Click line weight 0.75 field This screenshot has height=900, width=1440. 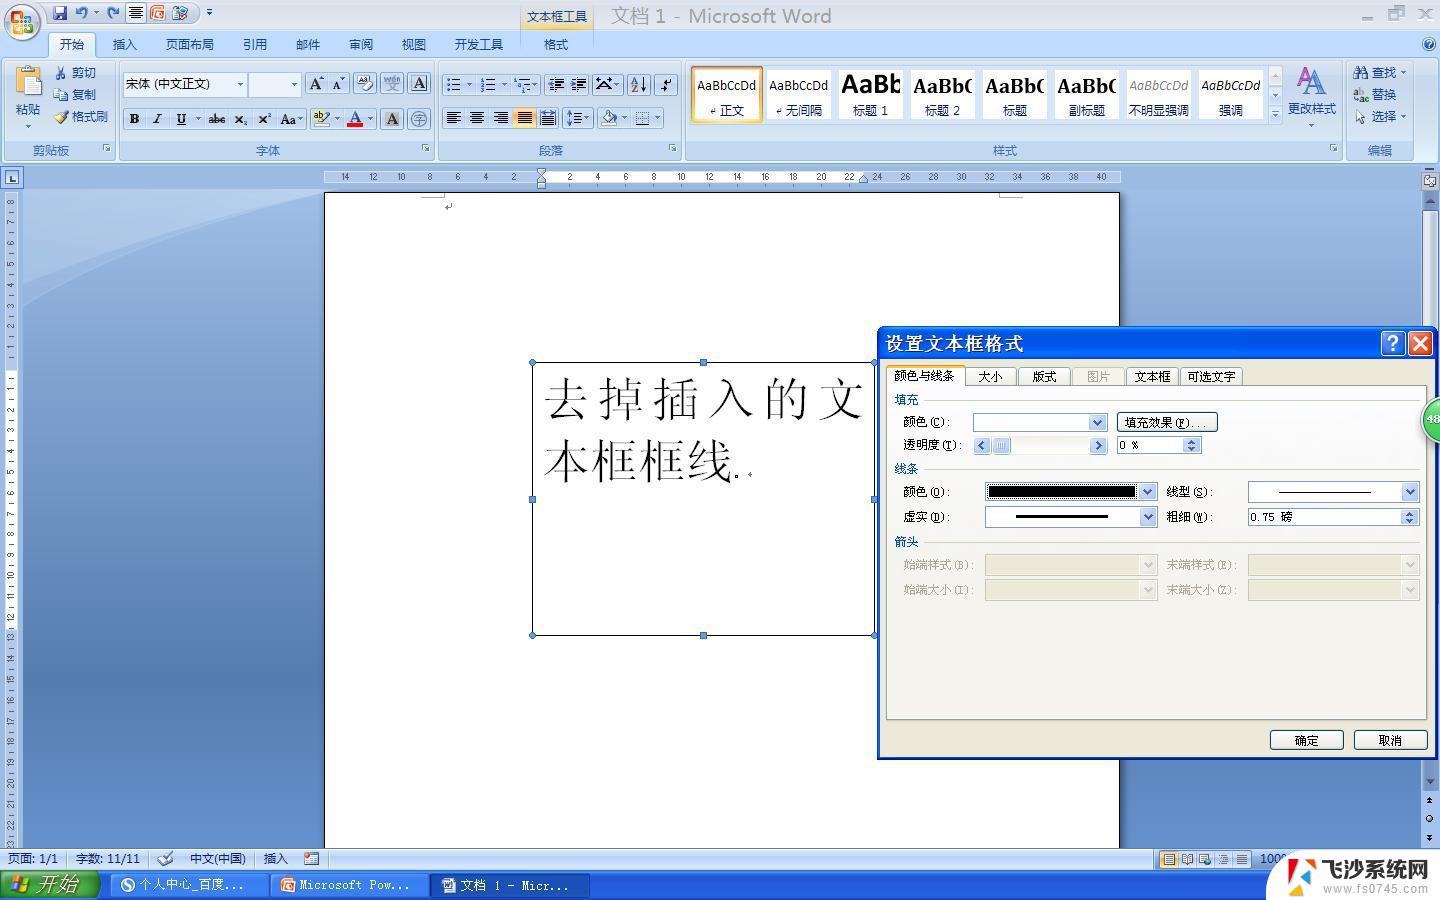[x=1324, y=517]
